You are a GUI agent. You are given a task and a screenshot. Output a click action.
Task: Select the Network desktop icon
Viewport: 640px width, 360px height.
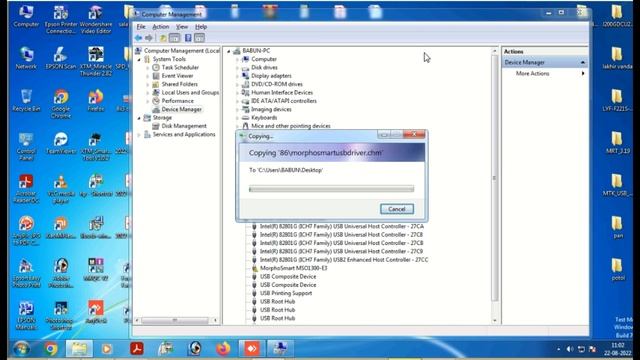coord(26,58)
